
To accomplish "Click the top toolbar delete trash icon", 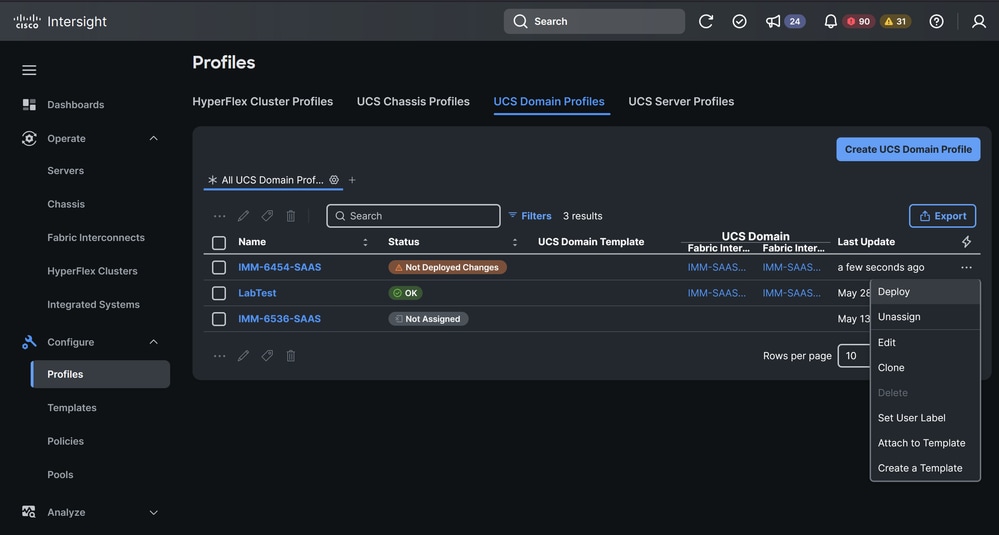I will point(291,216).
